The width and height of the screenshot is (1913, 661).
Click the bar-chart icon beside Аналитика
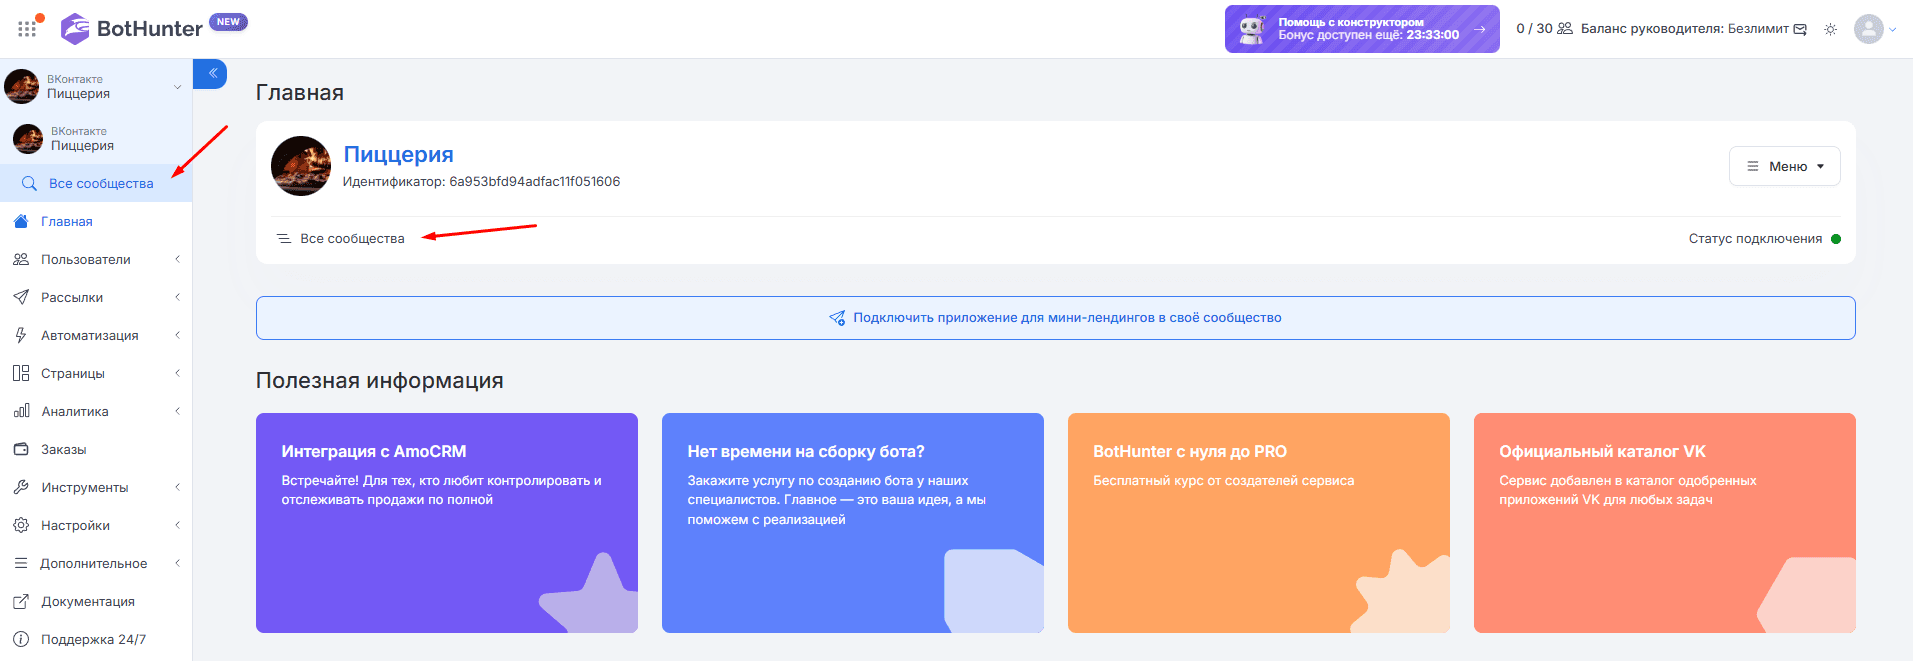(x=21, y=411)
